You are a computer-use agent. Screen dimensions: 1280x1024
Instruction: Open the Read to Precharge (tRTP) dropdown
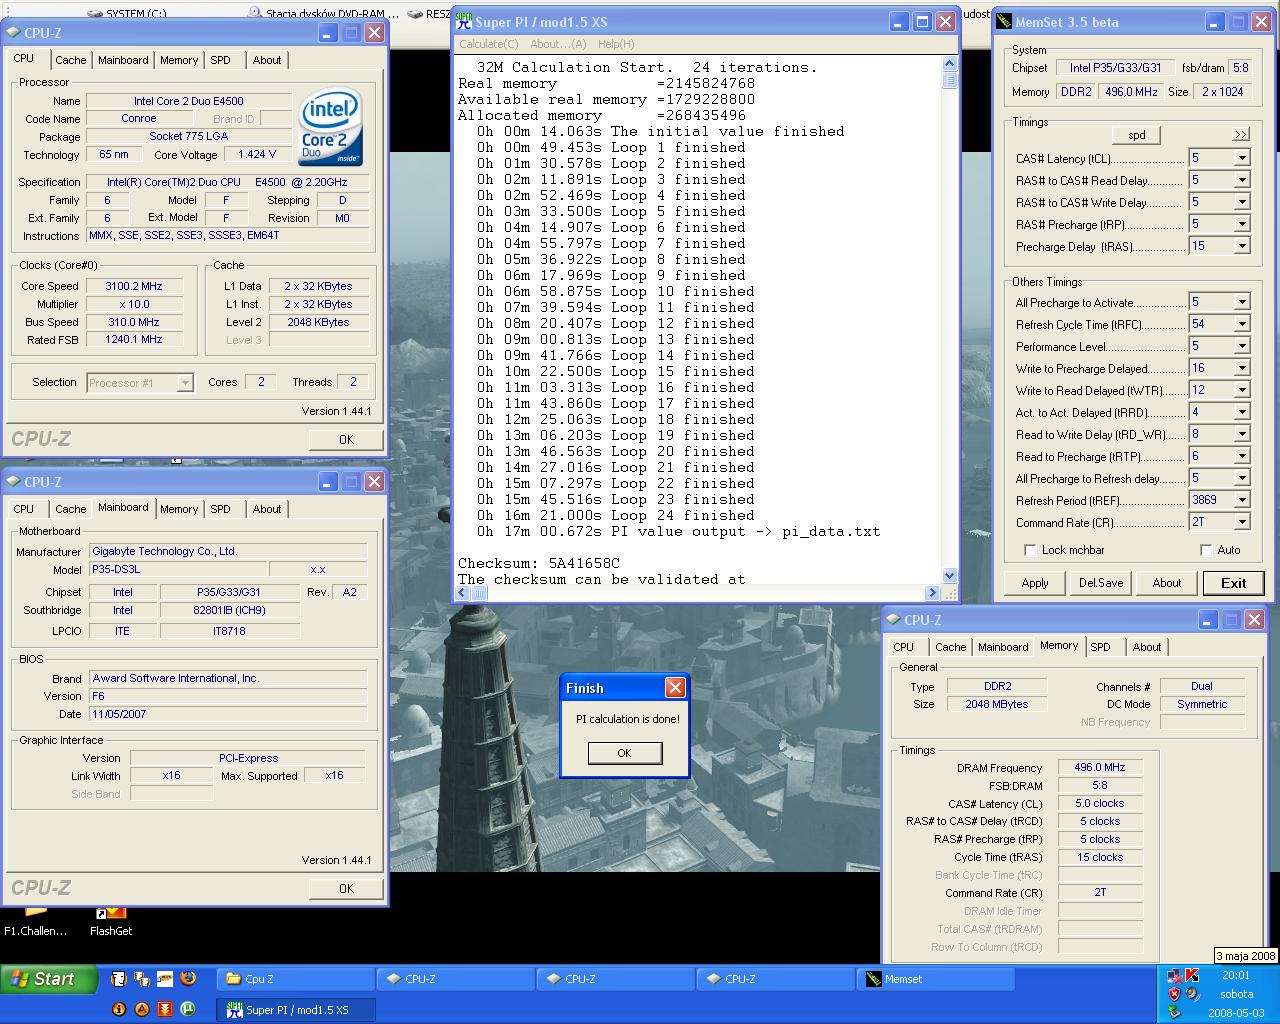[x=1241, y=456]
